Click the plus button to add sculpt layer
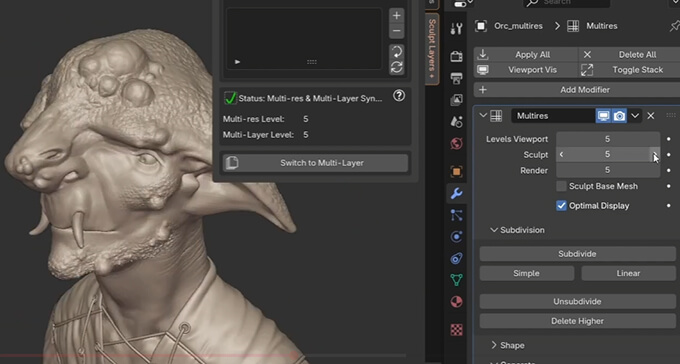Viewport: 680px width, 364px height. (x=396, y=16)
